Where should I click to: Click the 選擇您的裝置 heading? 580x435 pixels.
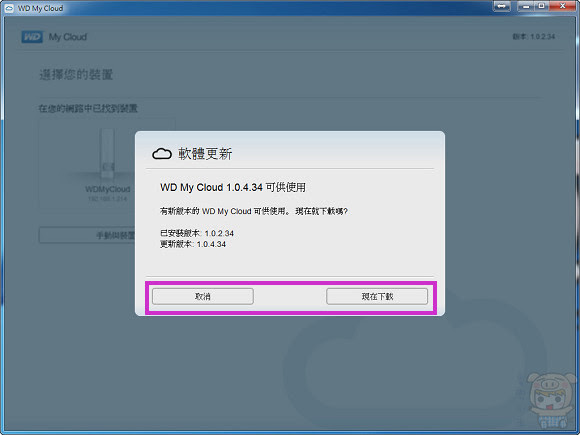[x=76, y=75]
